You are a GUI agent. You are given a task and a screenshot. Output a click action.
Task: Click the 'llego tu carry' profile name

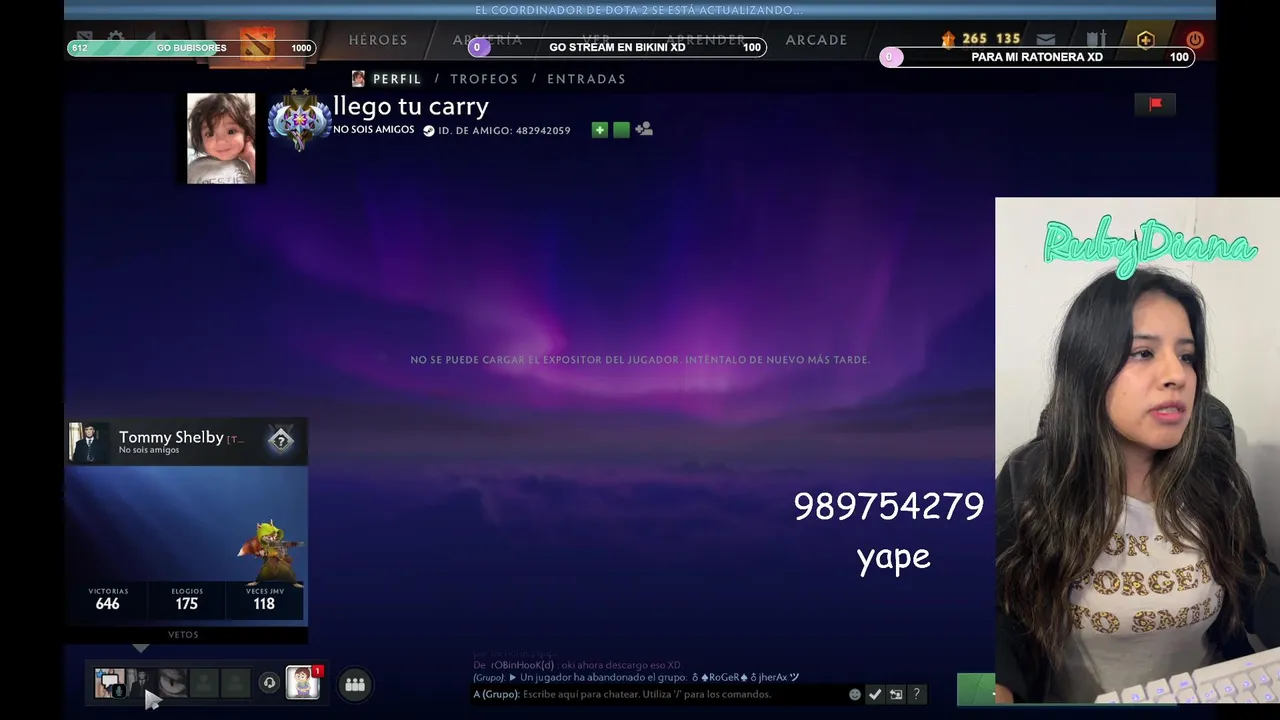411,106
